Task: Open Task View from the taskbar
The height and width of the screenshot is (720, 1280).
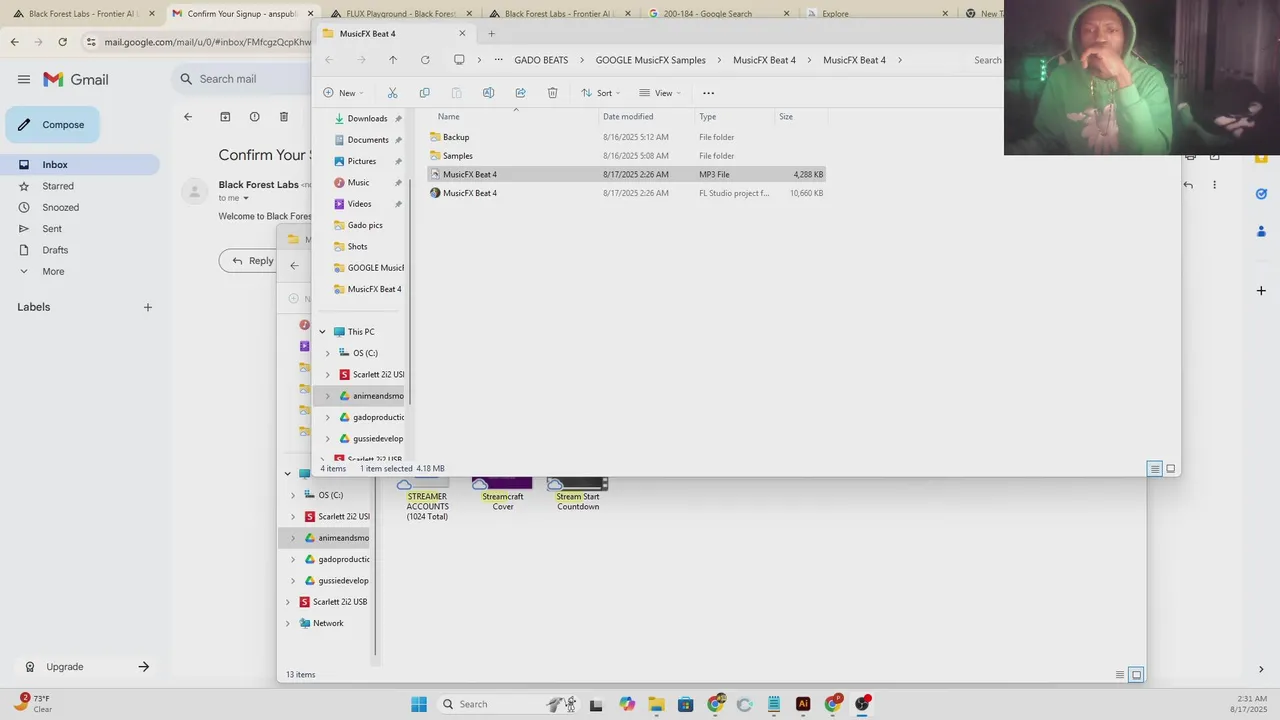Action: click(x=596, y=704)
